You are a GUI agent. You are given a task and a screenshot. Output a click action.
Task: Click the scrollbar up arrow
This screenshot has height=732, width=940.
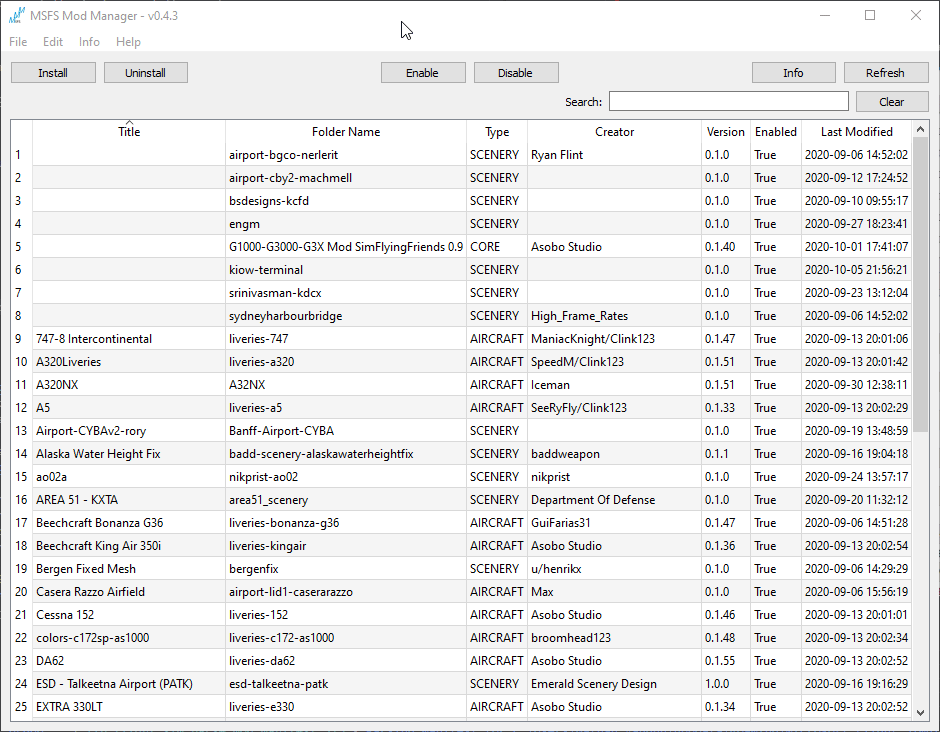pos(920,129)
